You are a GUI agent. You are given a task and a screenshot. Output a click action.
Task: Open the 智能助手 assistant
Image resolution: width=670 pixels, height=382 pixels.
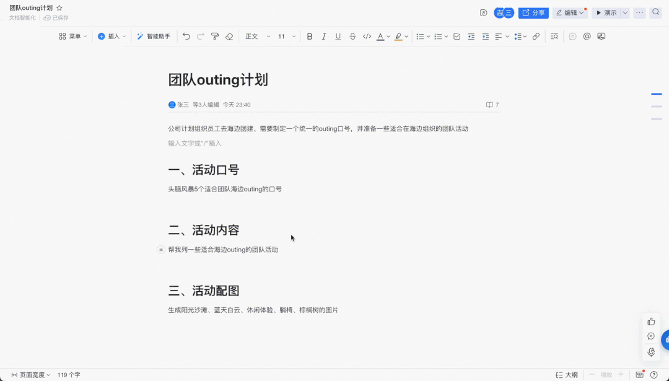153,37
